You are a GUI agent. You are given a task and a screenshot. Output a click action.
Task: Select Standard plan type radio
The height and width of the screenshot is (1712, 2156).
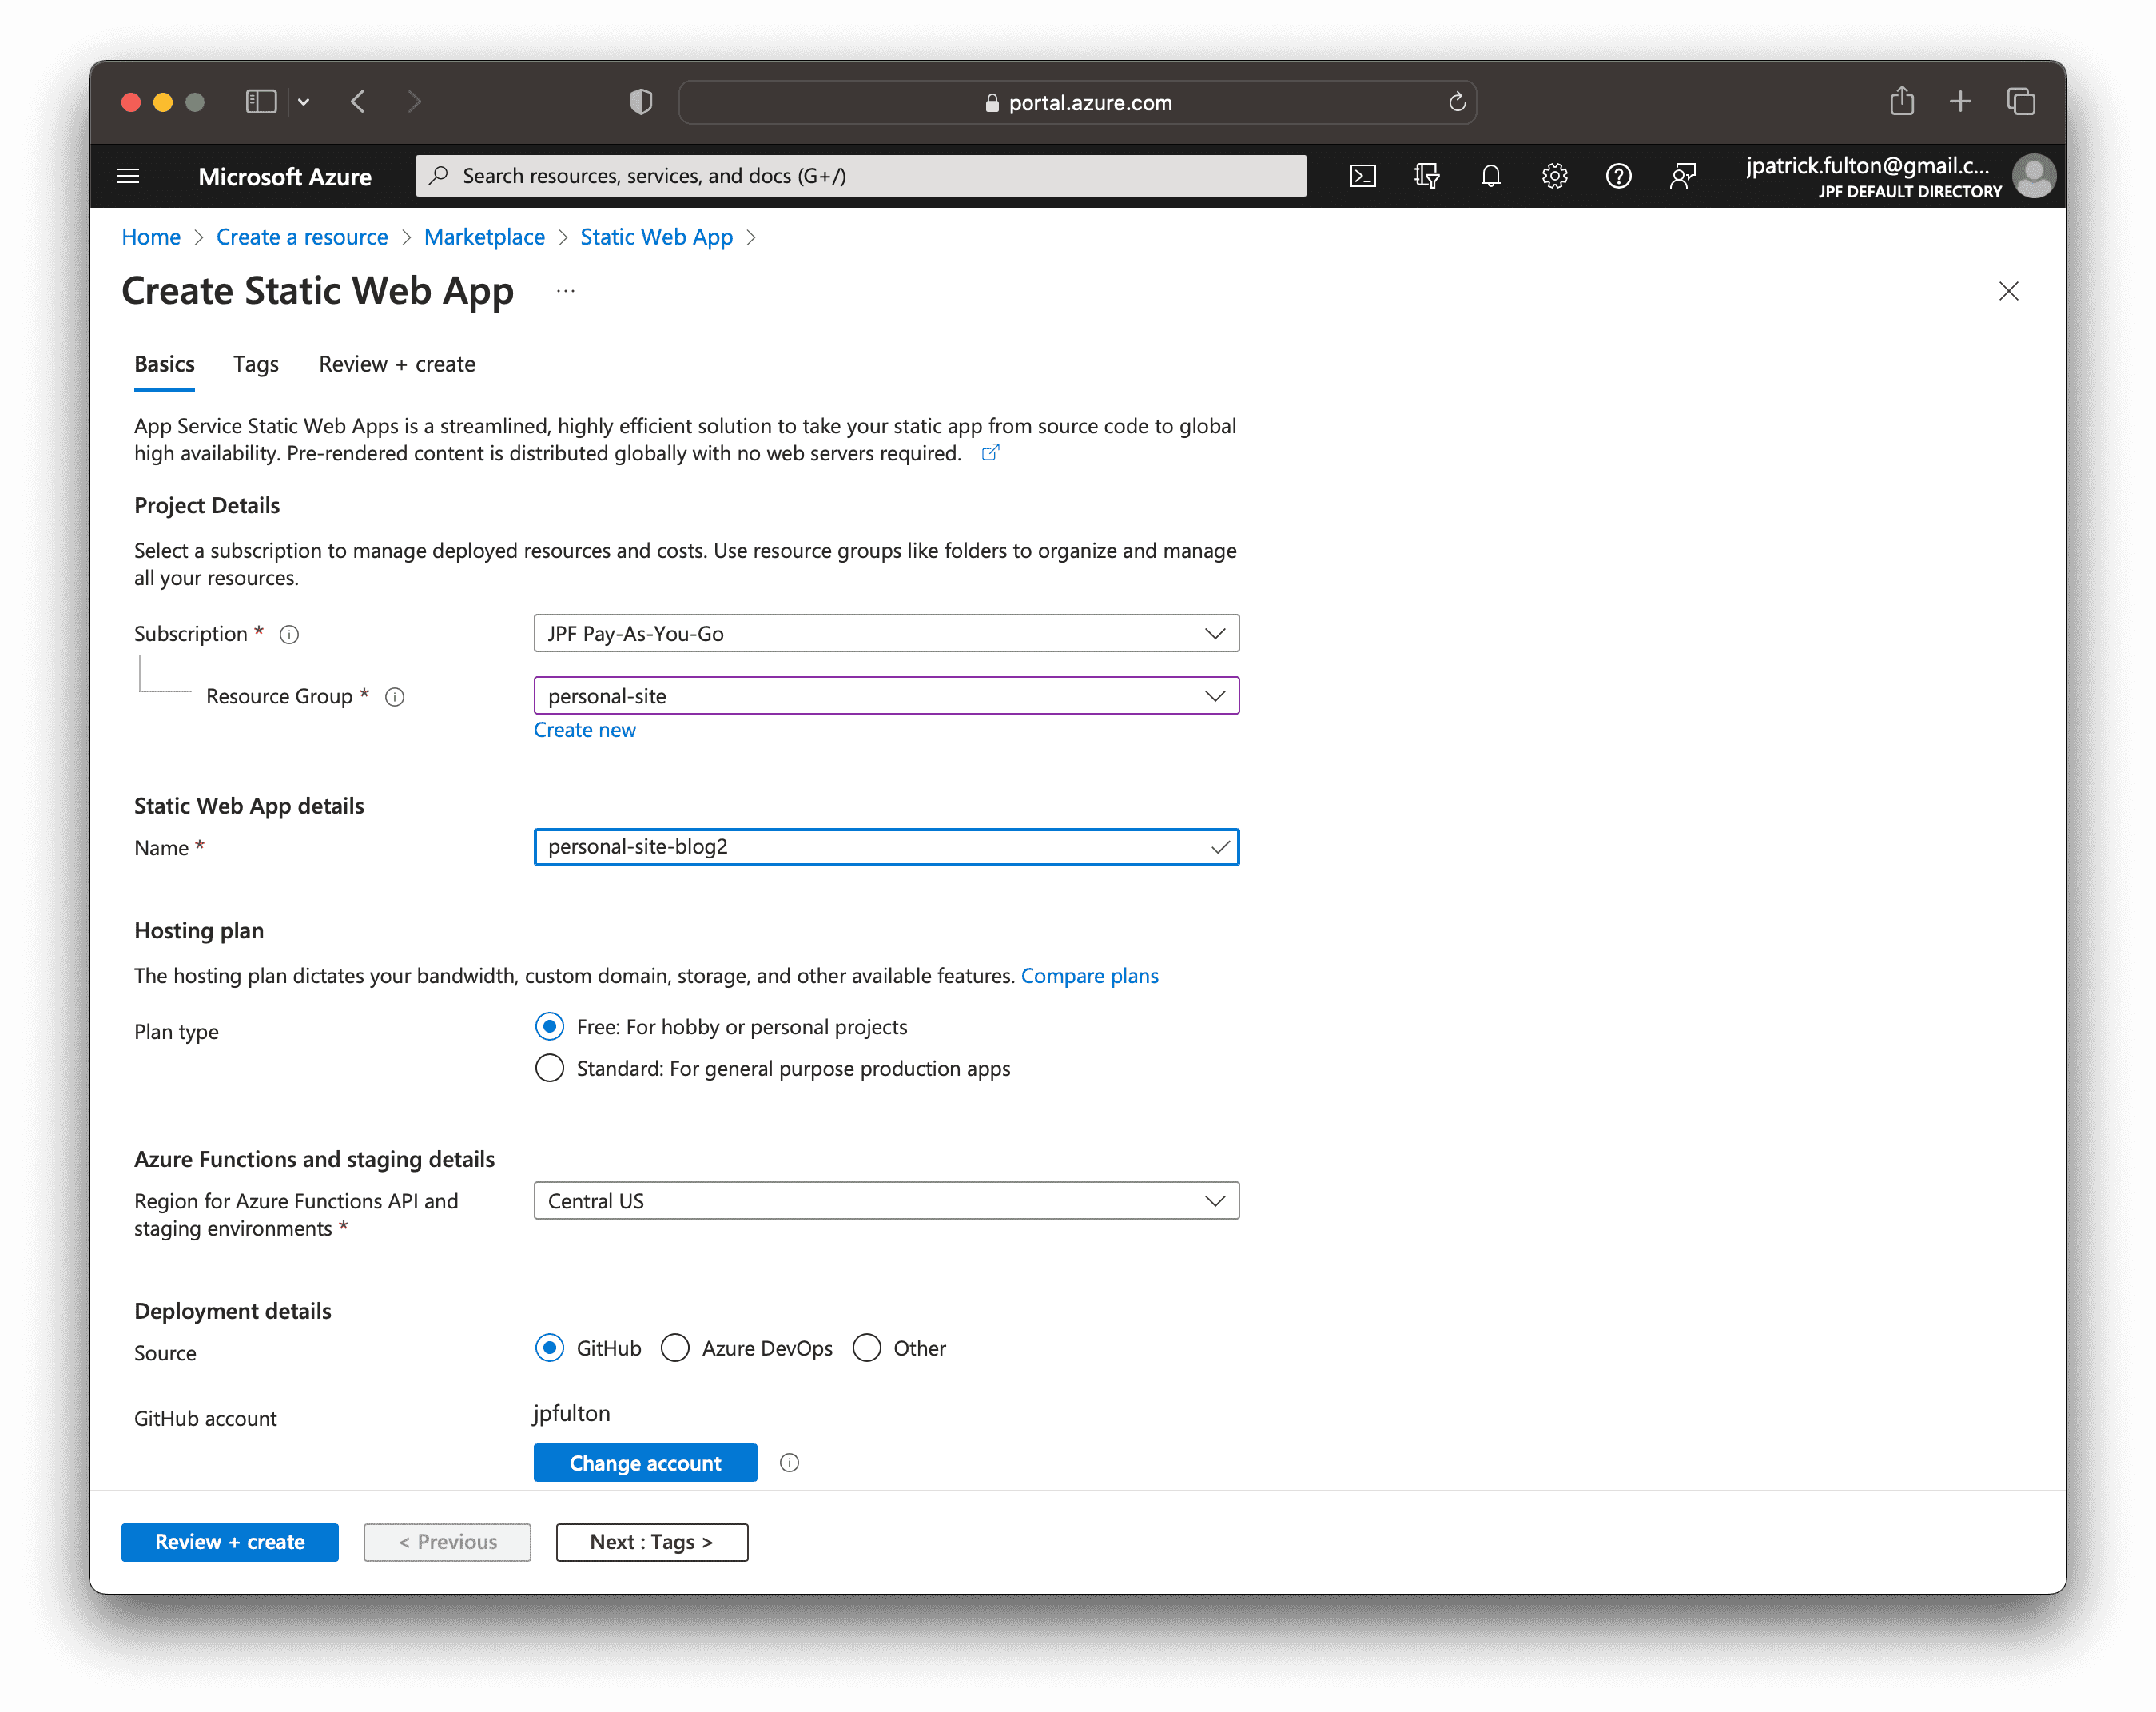click(549, 1068)
